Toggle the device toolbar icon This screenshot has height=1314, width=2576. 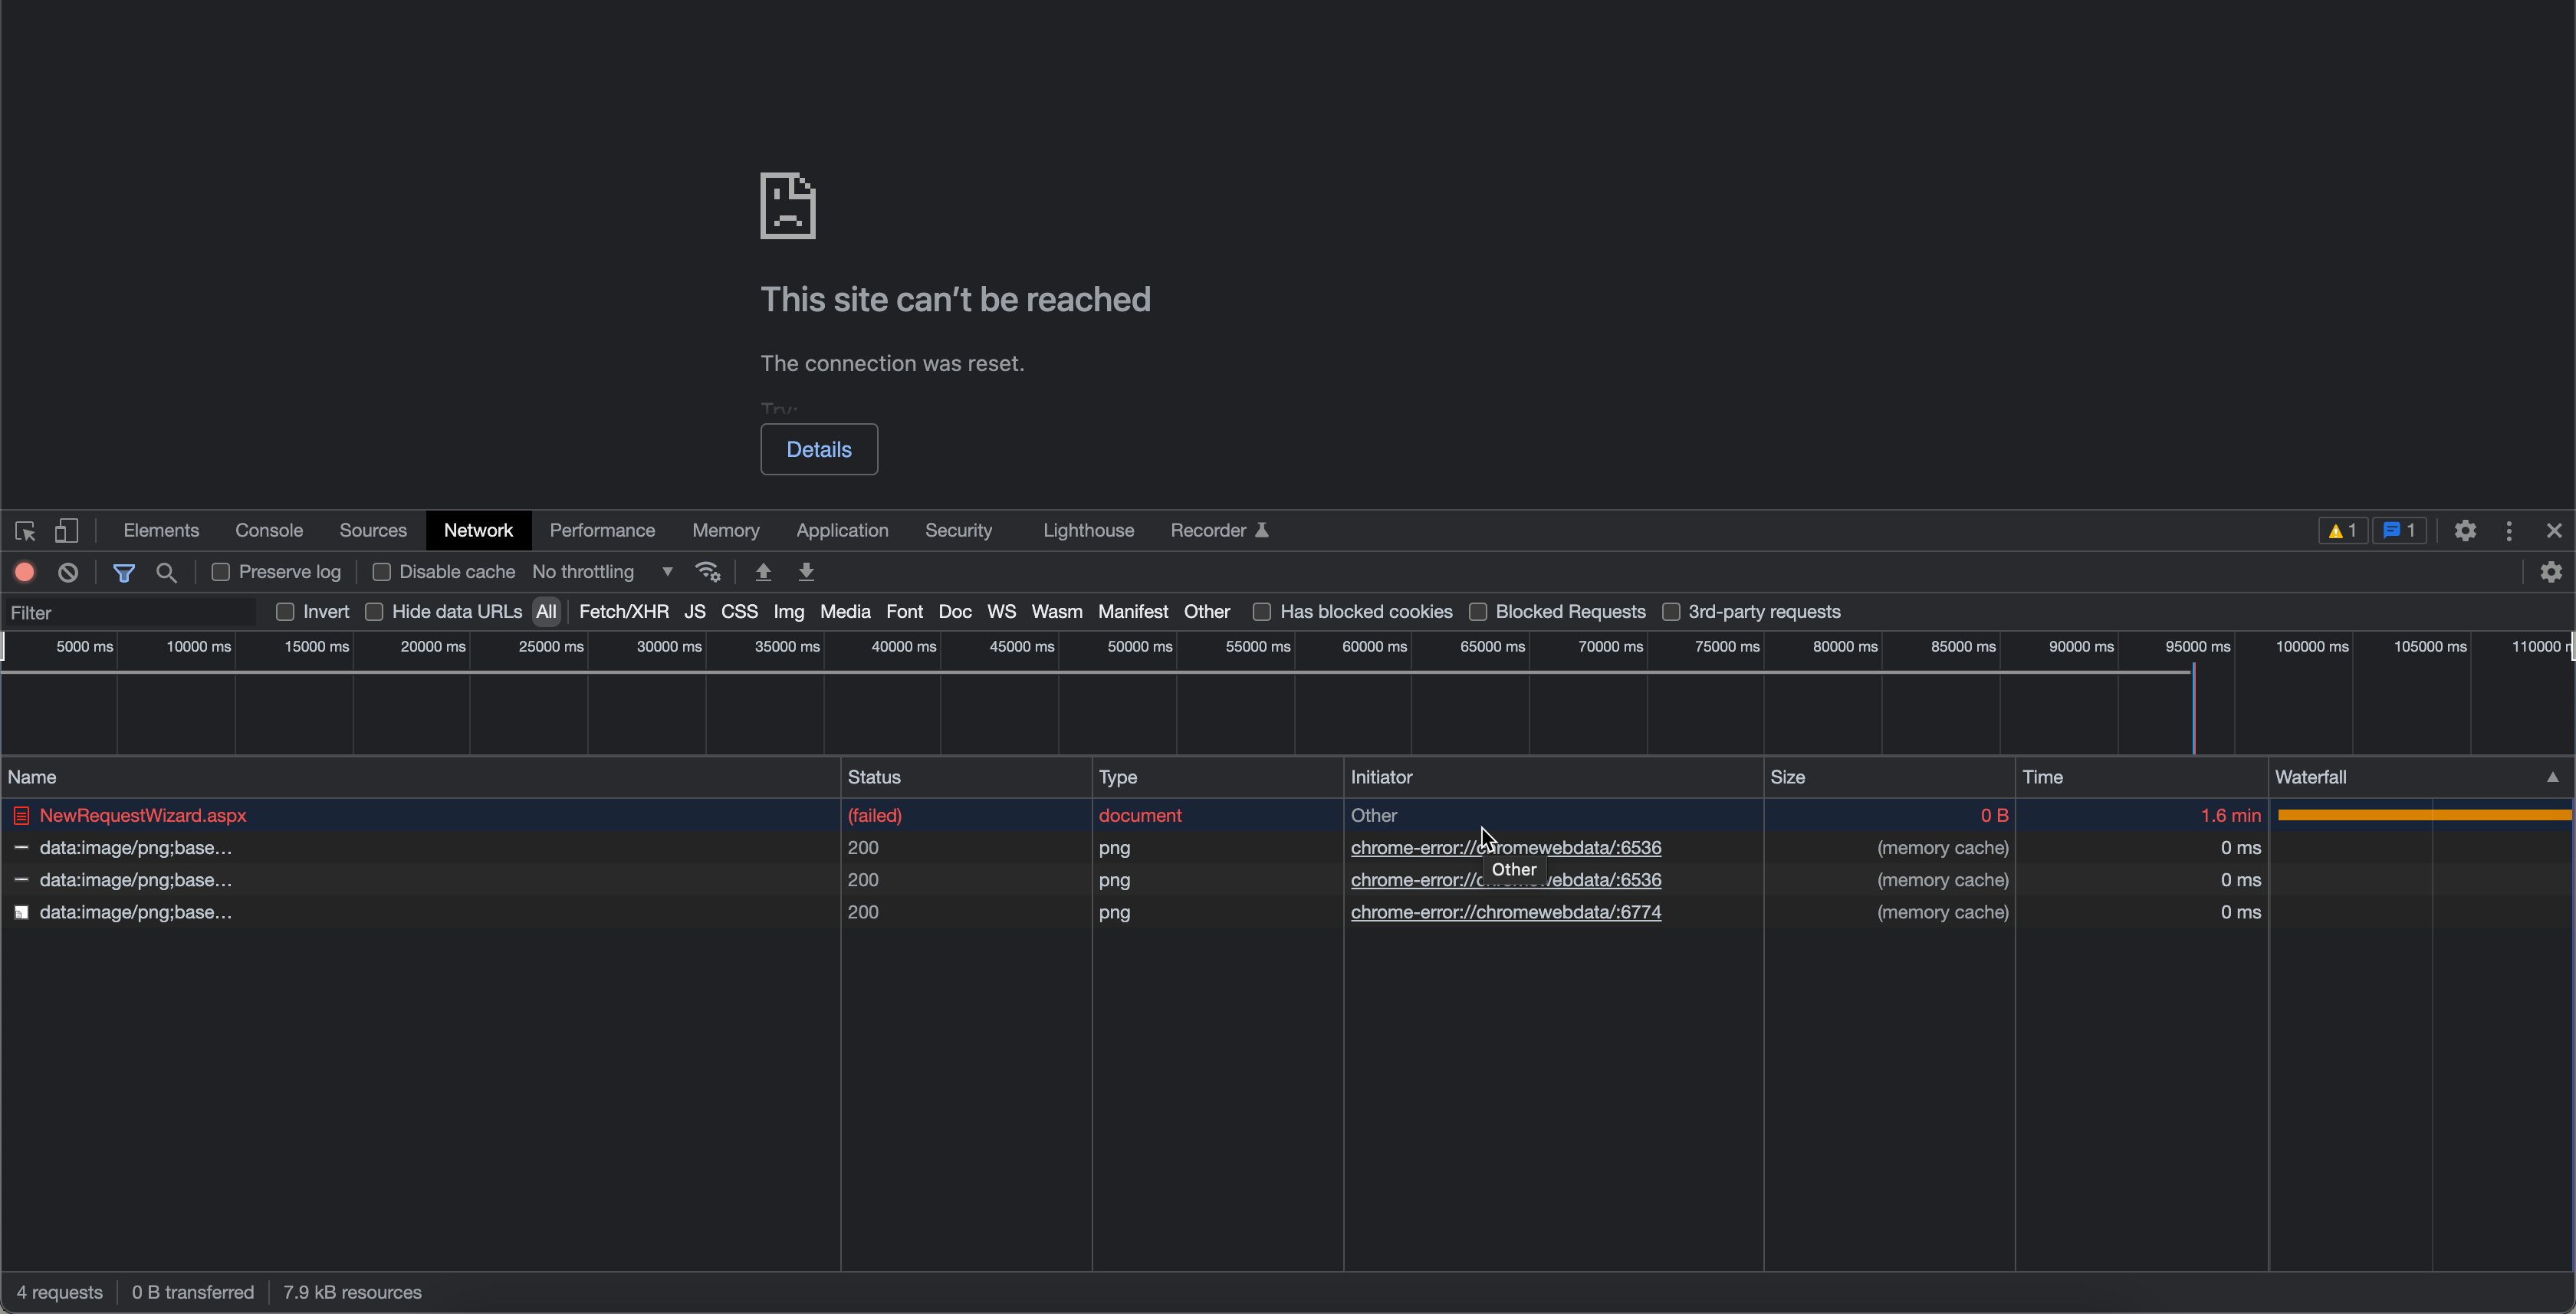click(66, 530)
